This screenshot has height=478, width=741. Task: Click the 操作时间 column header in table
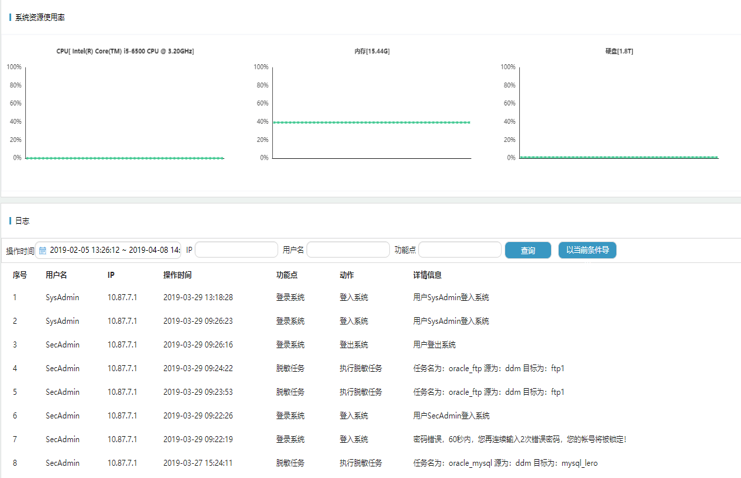[177, 274]
